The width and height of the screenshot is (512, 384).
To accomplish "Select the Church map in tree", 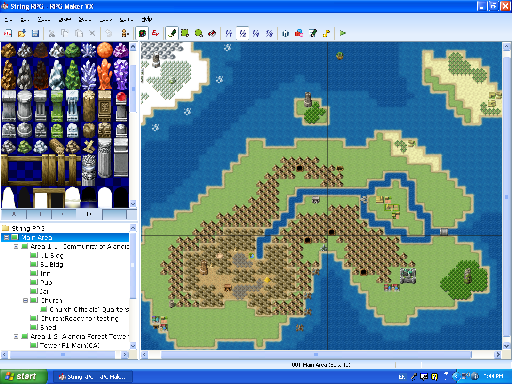I will [x=51, y=300].
